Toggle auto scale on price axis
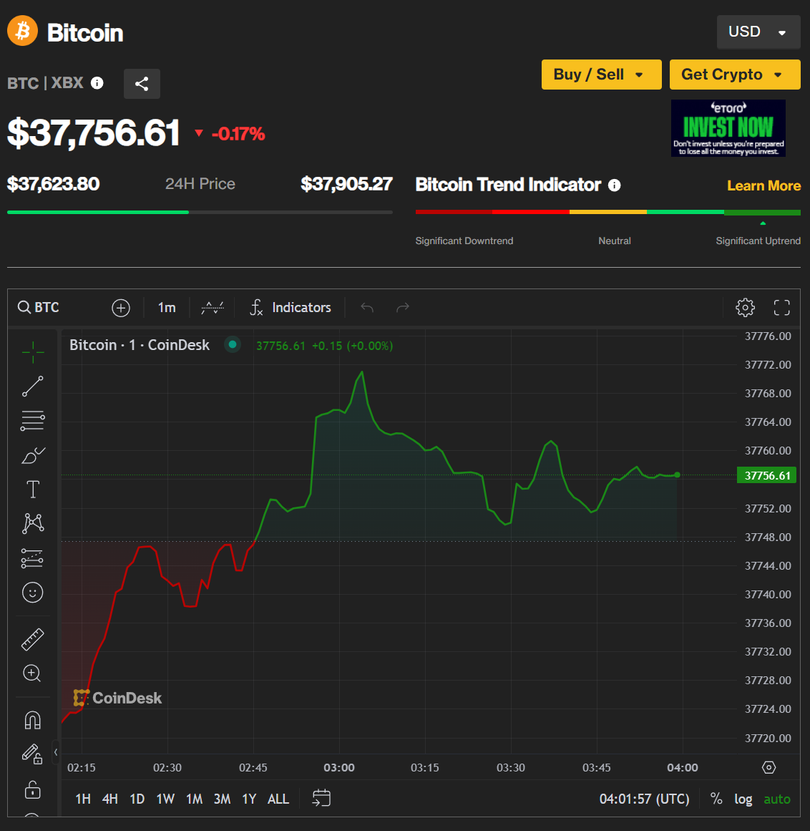The width and height of the screenshot is (810, 831). point(776,799)
